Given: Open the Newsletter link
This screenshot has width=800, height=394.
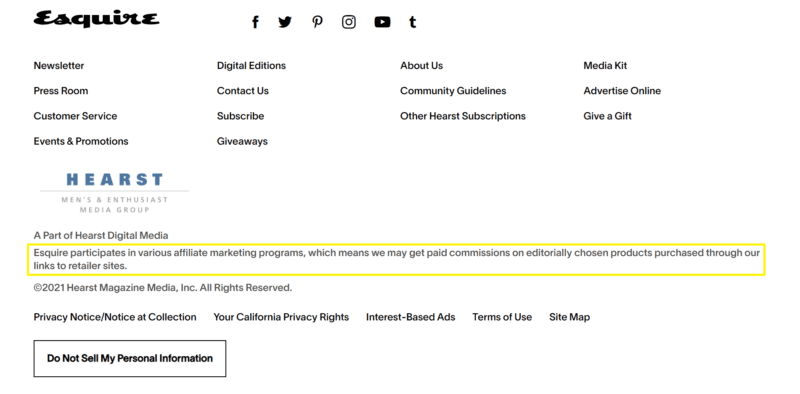Looking at the screenshot, I should [59, 66].
